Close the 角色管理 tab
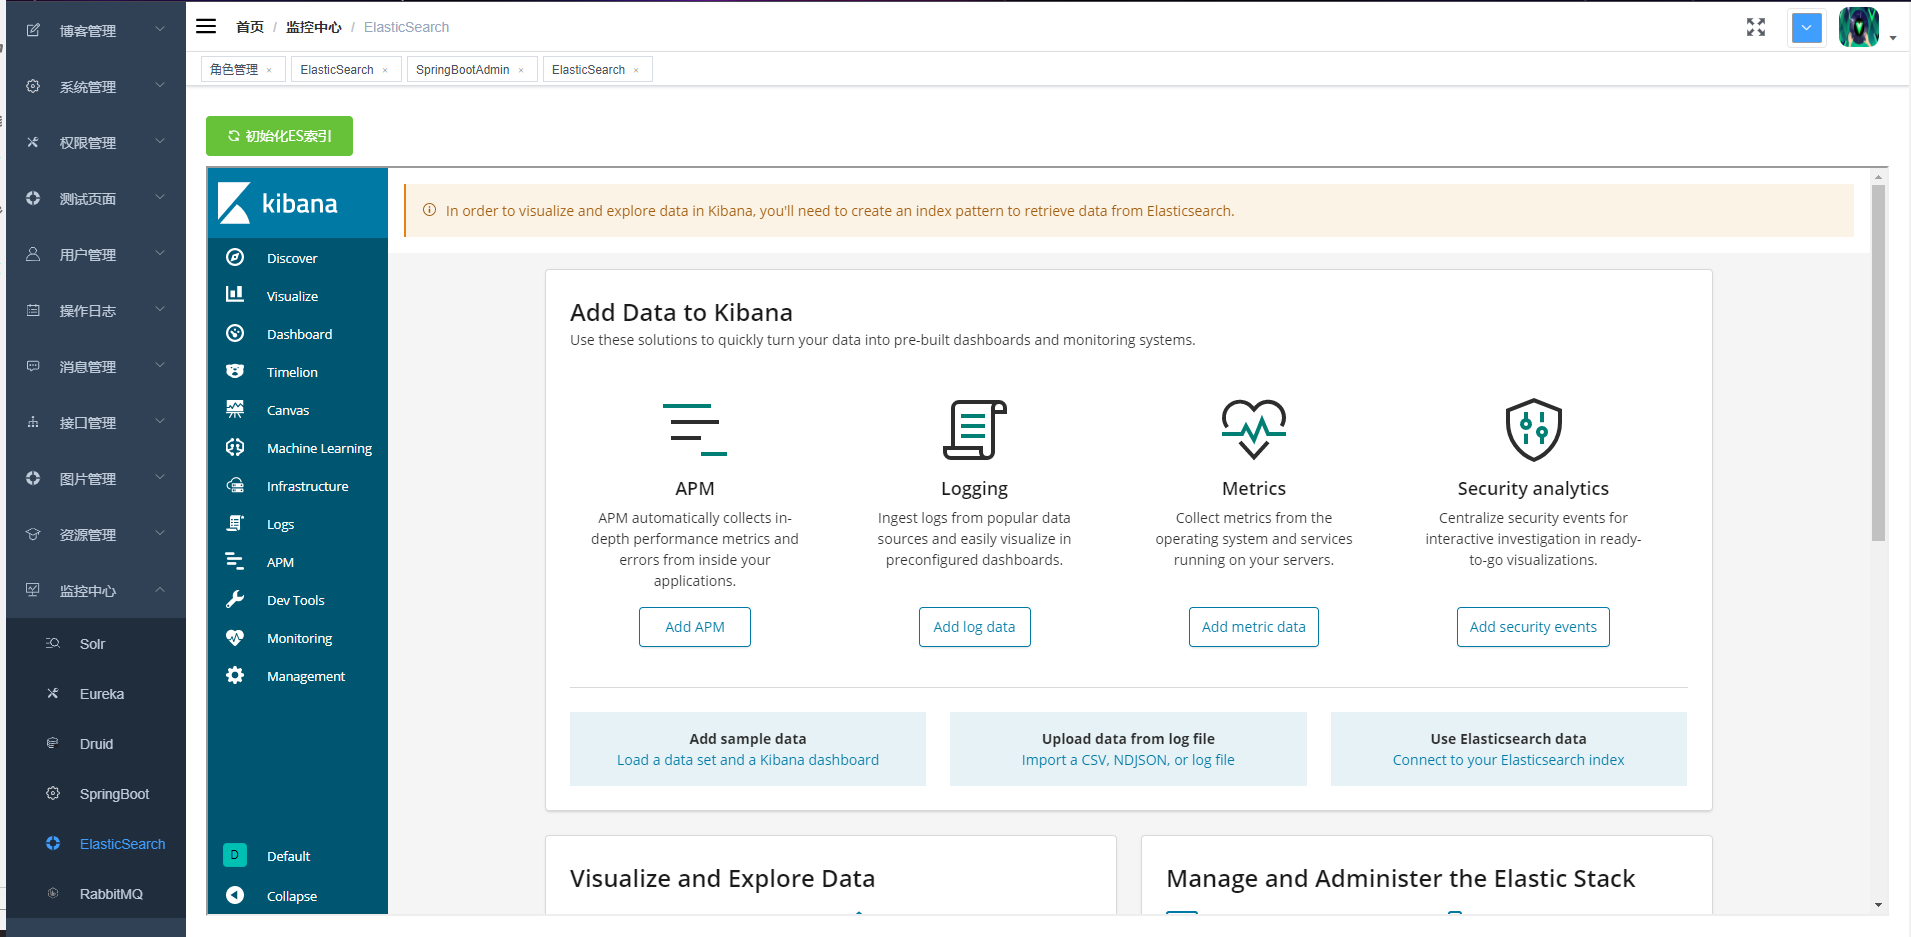The image size is (1911, 937). [x=269, y=70]
